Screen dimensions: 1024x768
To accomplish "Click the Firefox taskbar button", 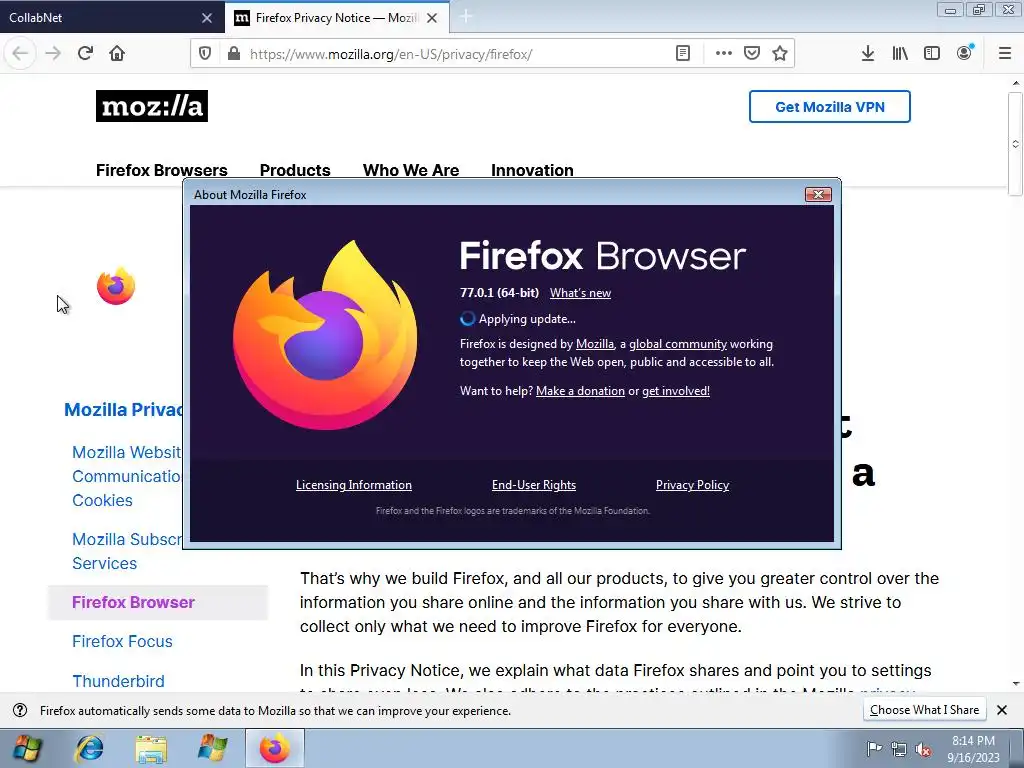I will [274, 748].
